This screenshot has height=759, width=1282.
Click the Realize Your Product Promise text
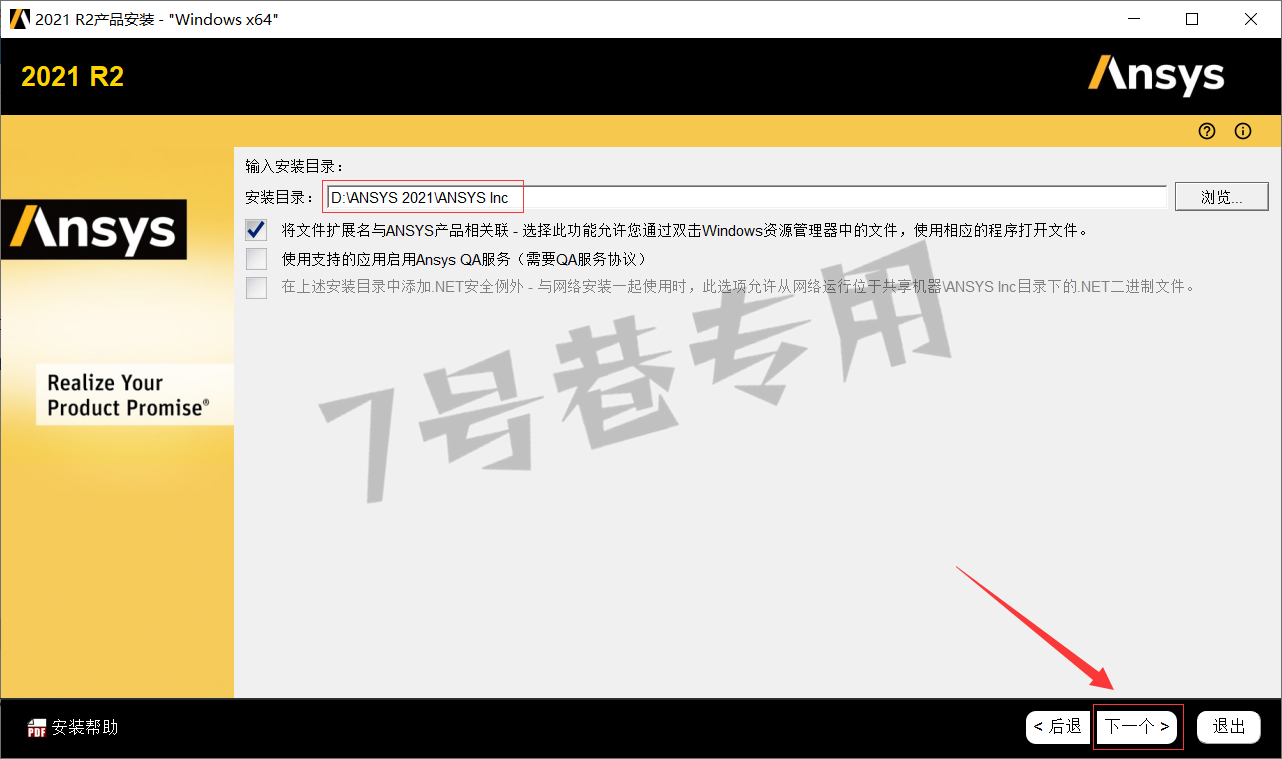(129, 395)
